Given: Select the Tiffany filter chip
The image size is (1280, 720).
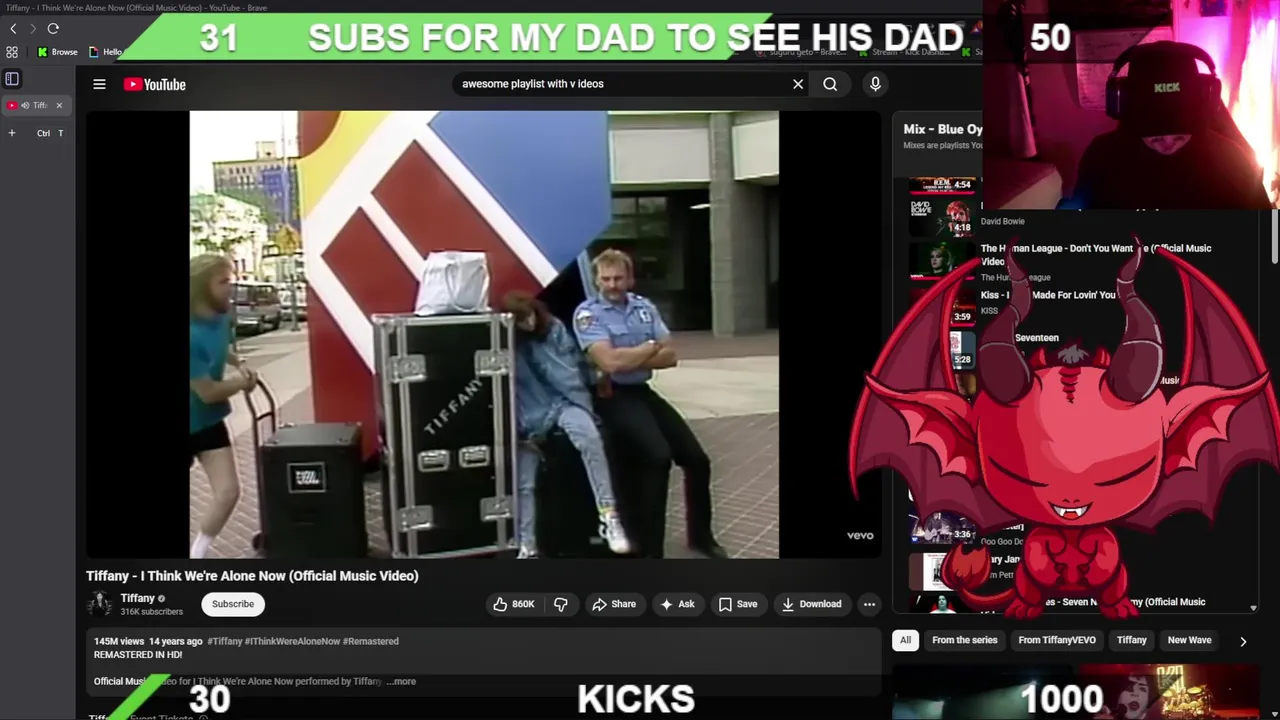Looking at the screenshot, I should tap(1132, 640).
